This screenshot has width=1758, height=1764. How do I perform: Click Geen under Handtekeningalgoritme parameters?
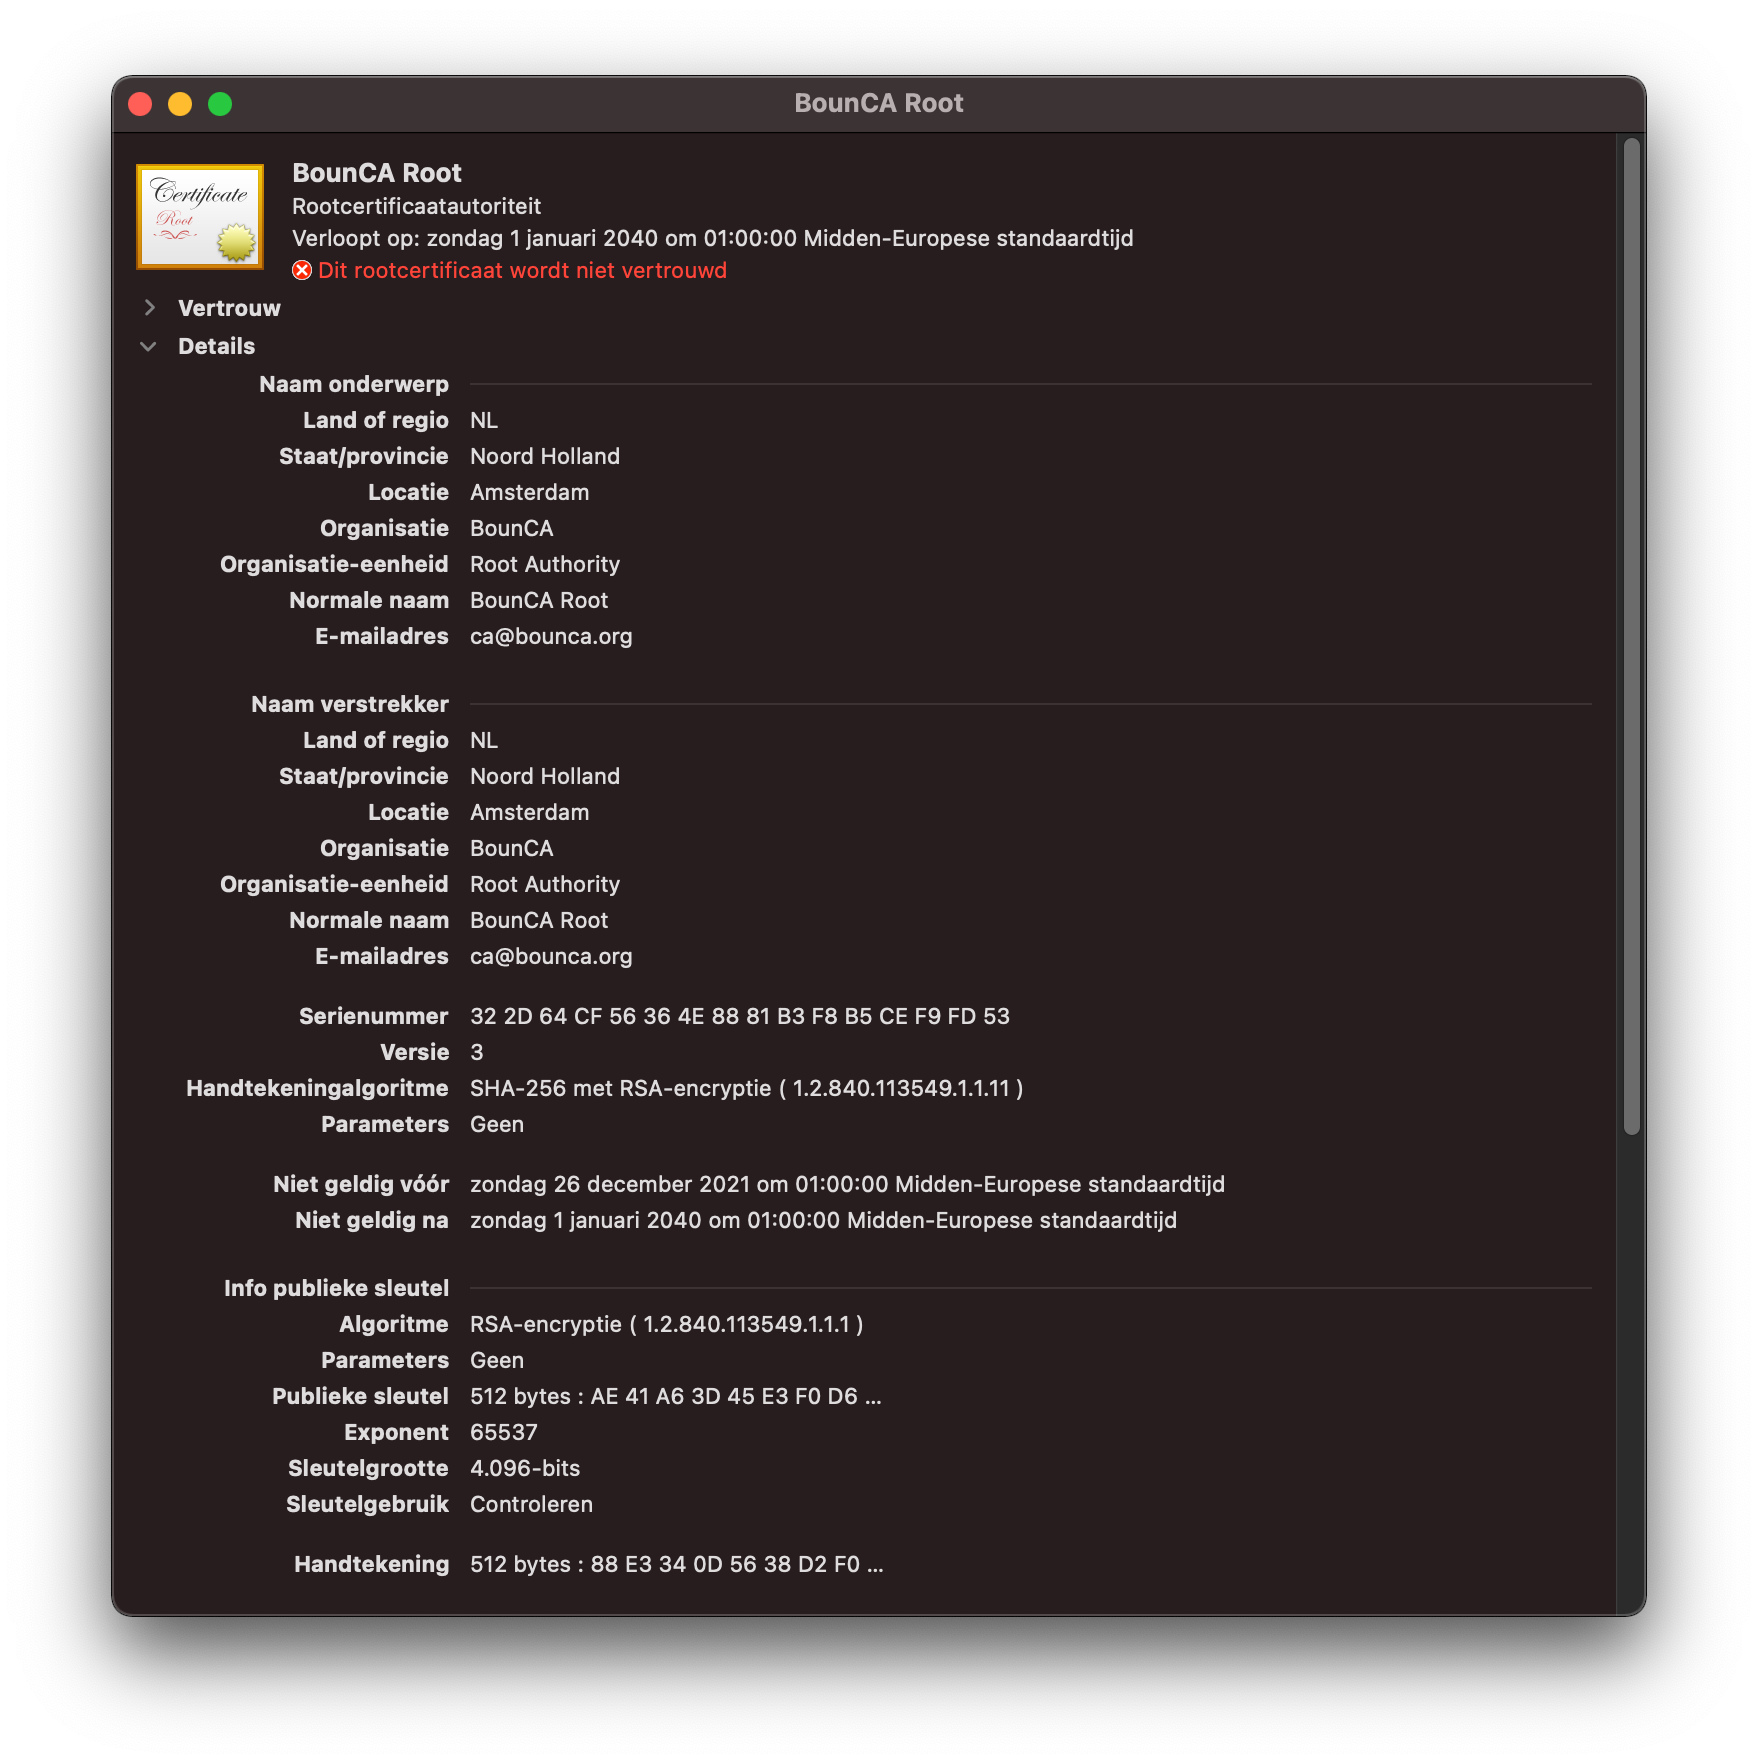click(x=497, y=1124)
